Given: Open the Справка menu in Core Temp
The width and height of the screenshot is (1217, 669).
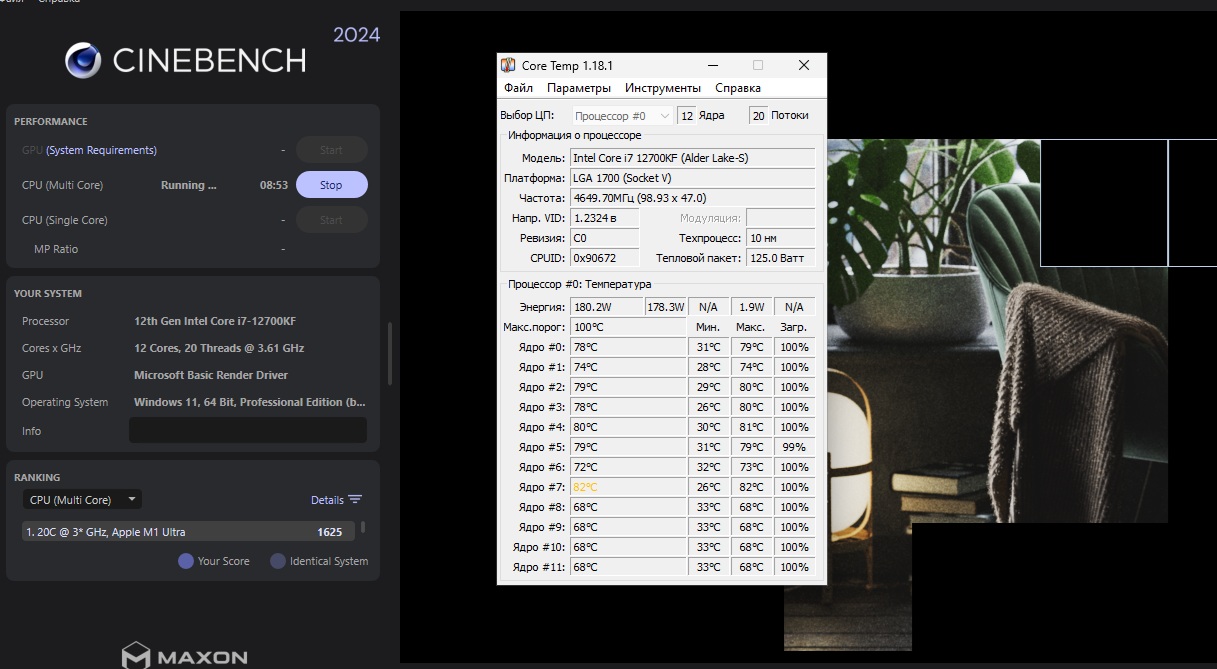Looking at the screenshot, I should (738, 88).
